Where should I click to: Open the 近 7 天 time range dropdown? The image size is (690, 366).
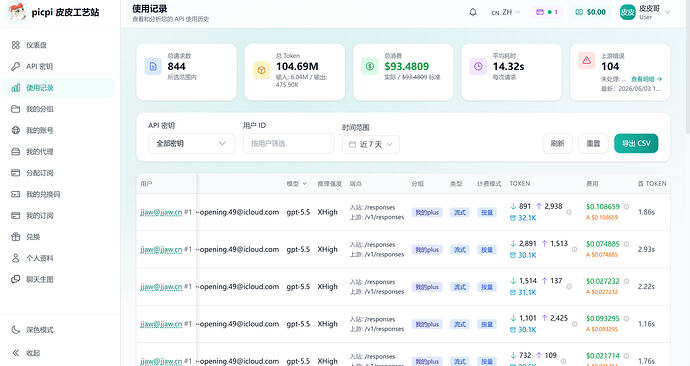tap(371, 144)
